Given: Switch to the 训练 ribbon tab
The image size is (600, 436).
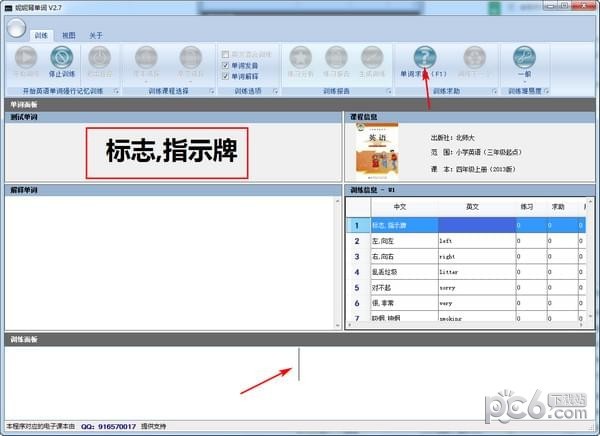Looking at the screenshot, I should 41,36.
